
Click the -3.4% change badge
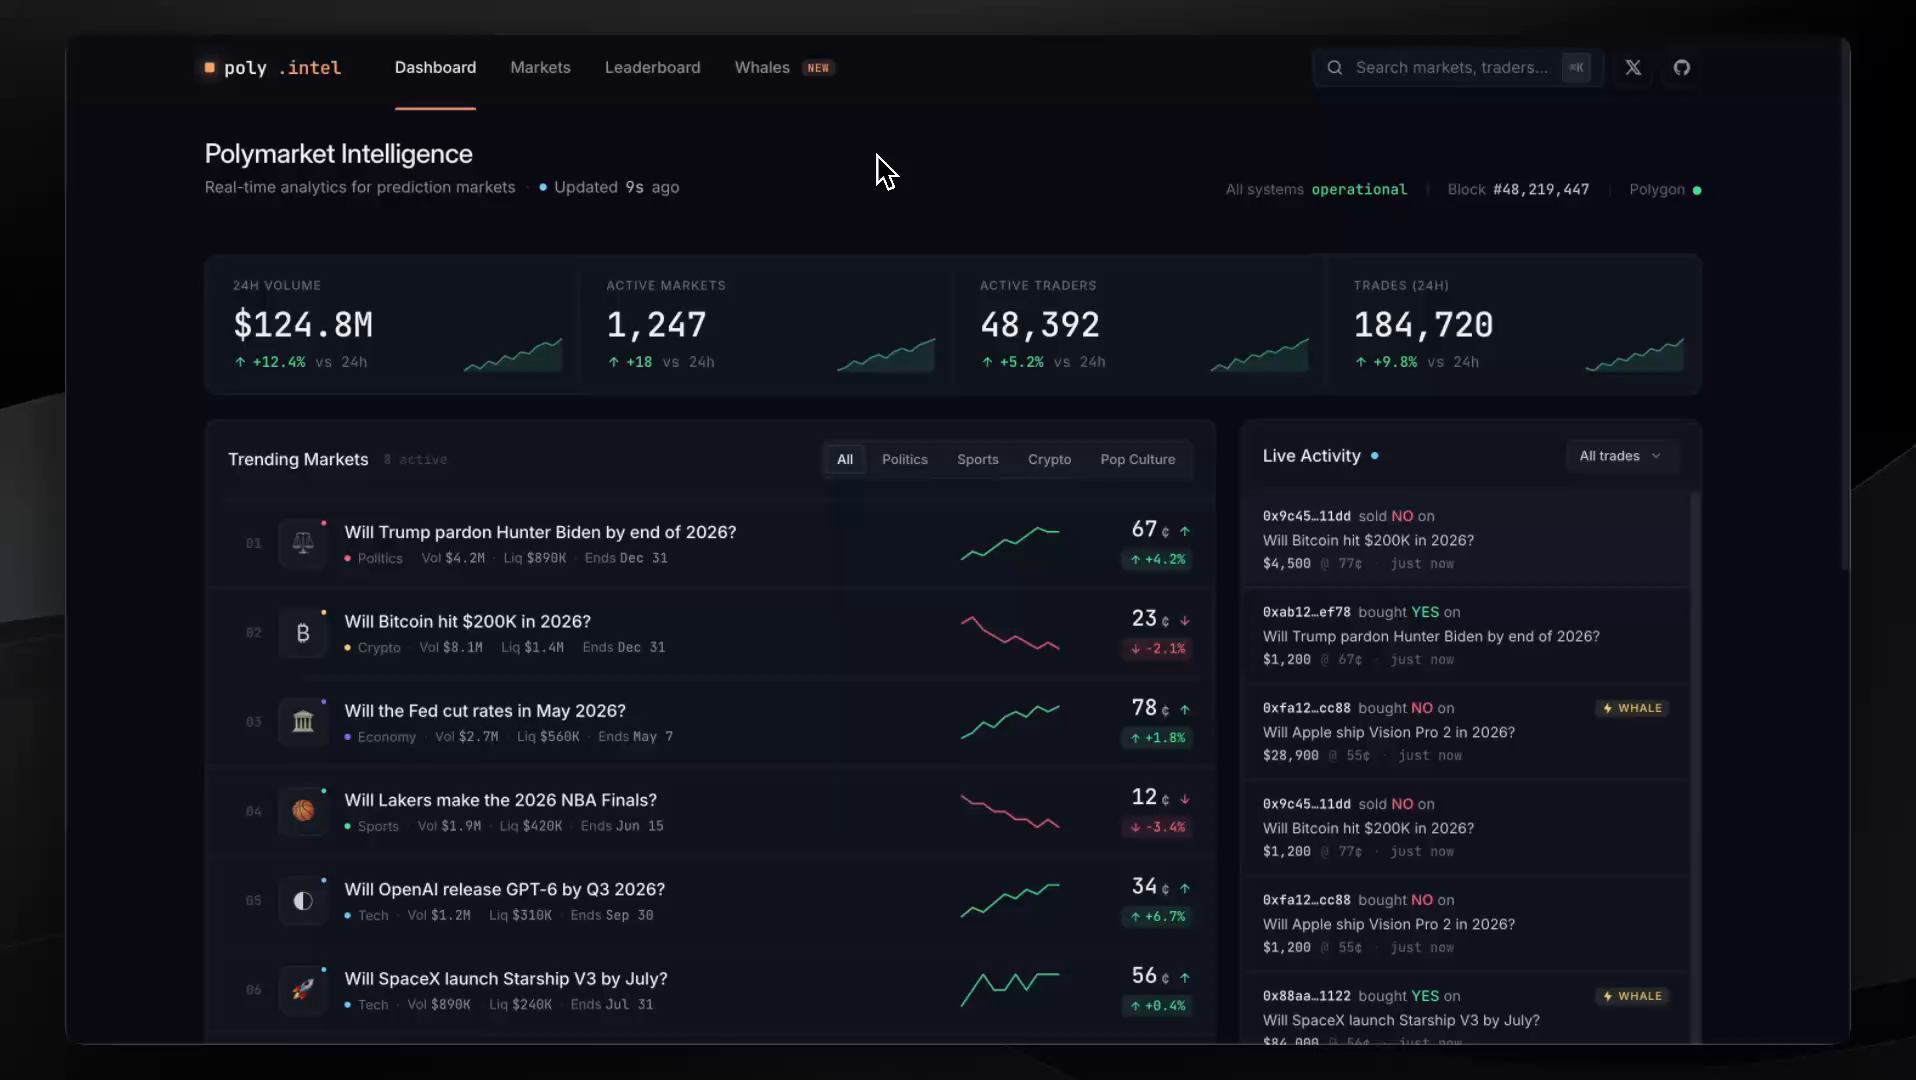click(1157, 827)
